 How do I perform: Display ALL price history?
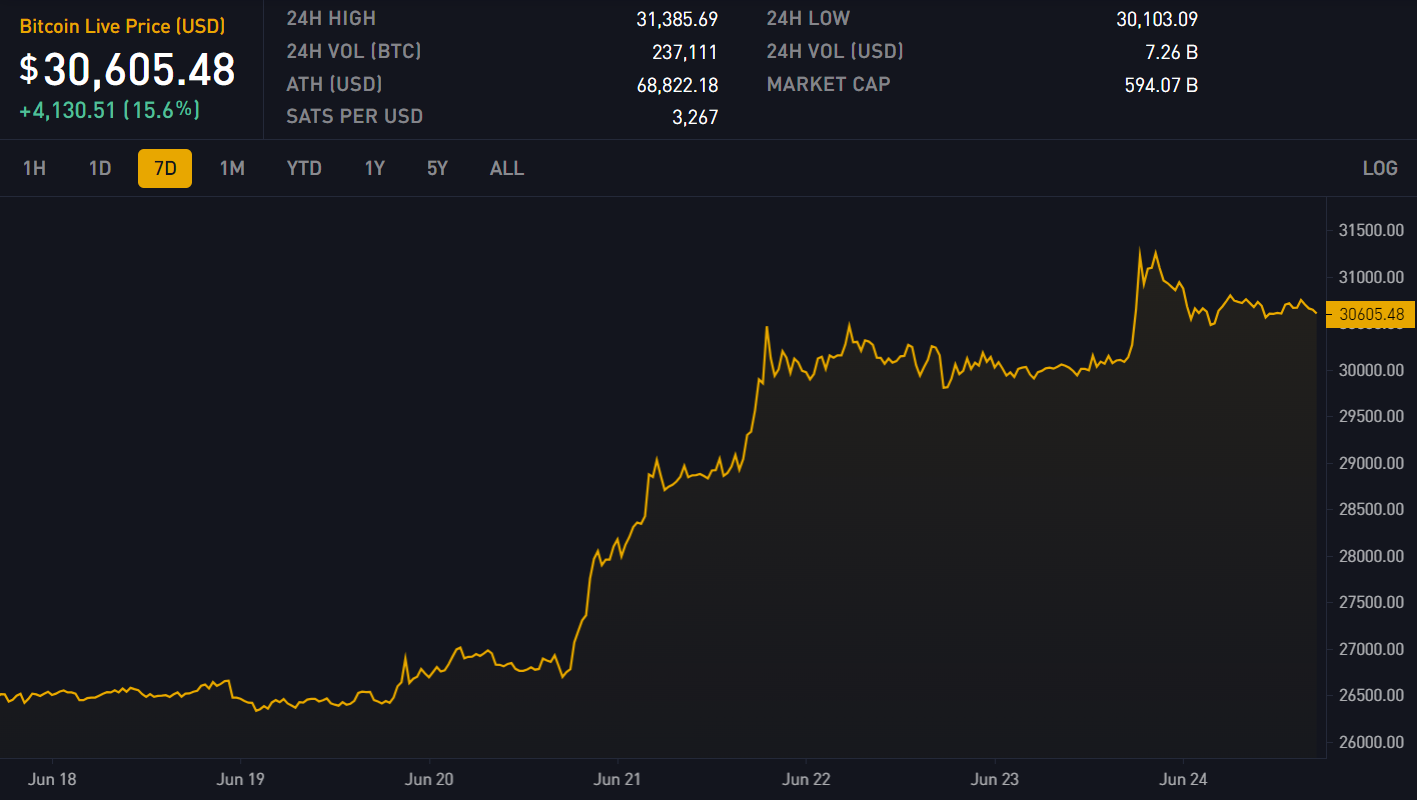tap(506, 168)
